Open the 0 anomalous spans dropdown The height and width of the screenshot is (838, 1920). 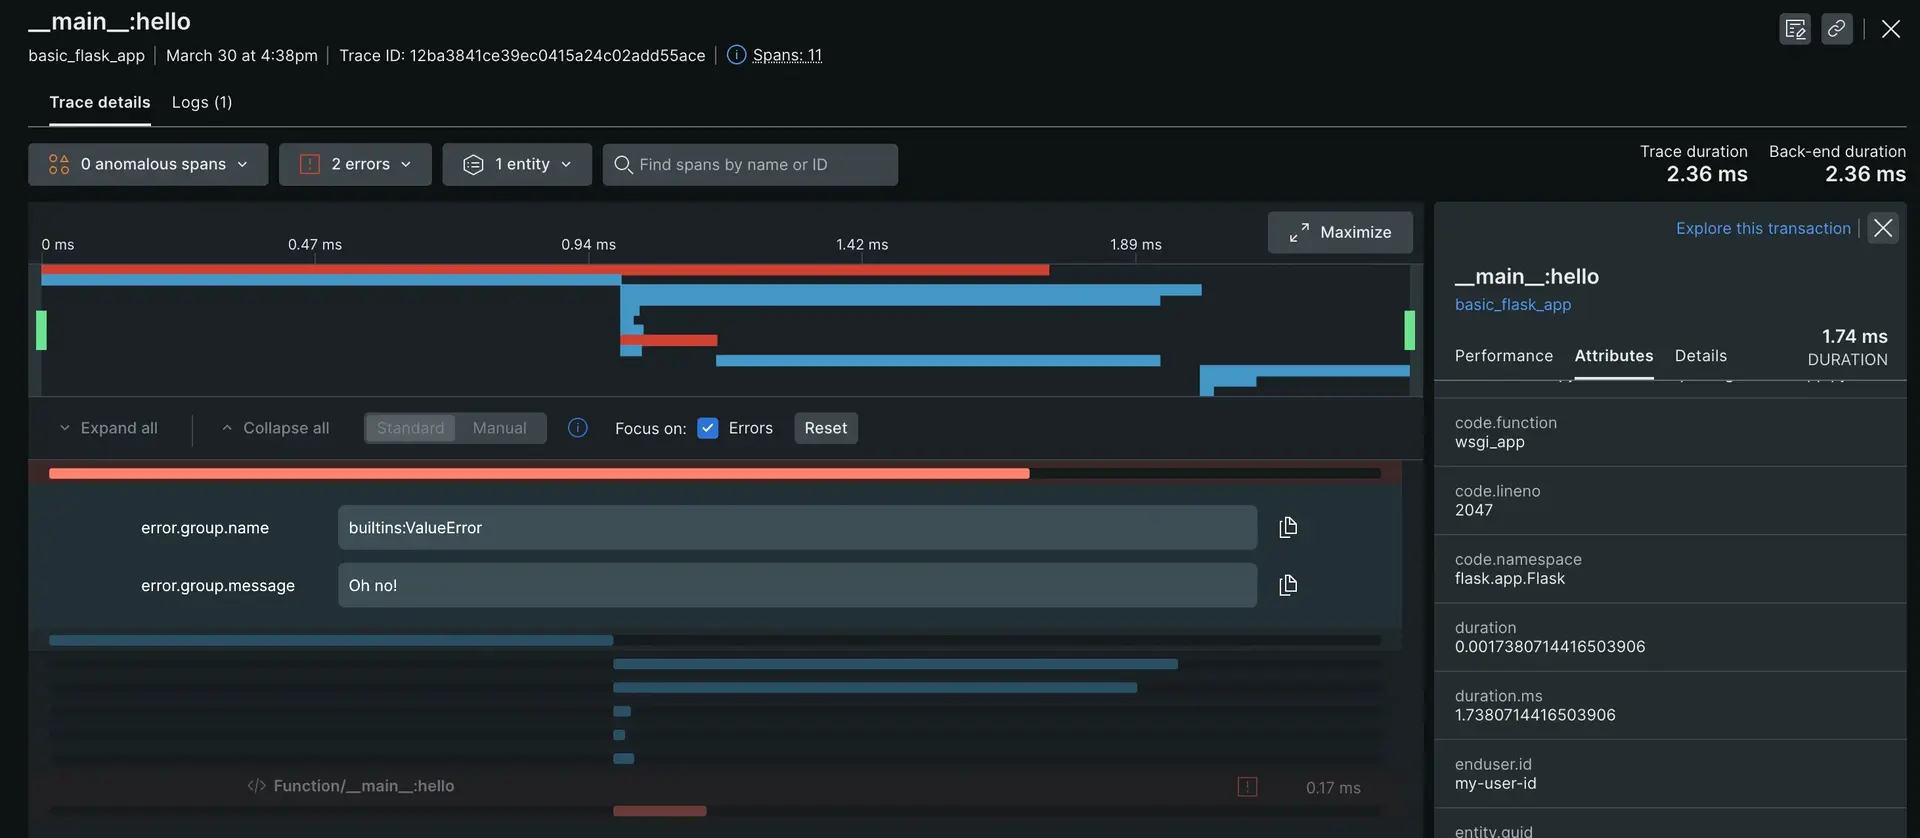pos(148,164)
